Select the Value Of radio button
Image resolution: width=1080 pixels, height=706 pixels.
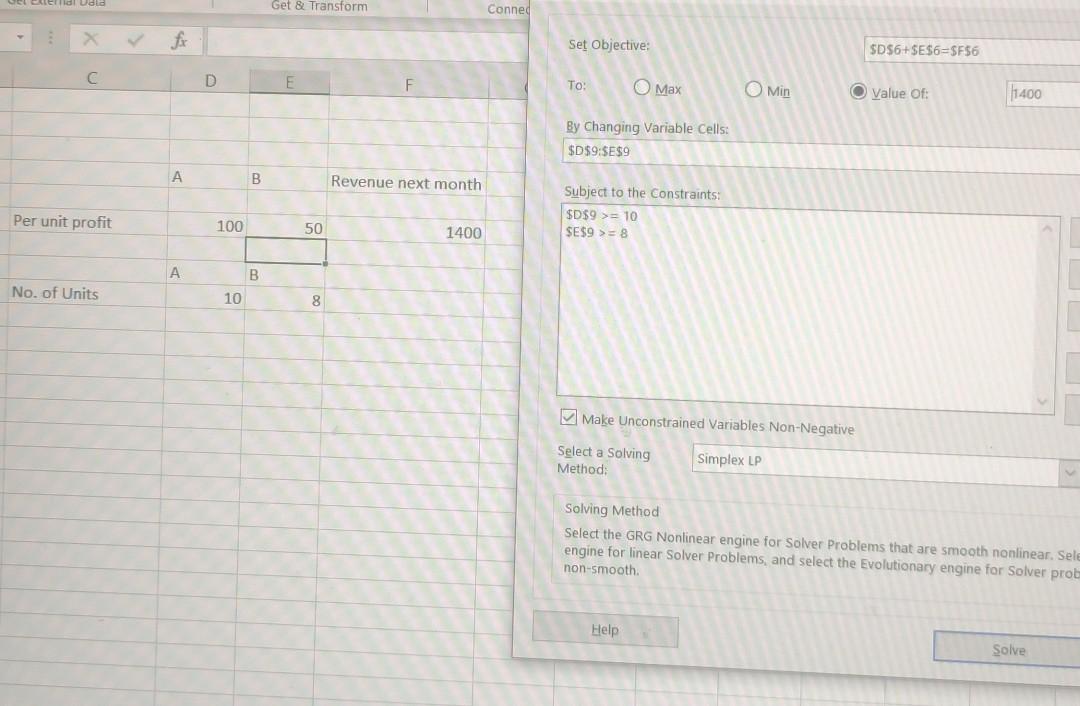[x=858, y=92]
